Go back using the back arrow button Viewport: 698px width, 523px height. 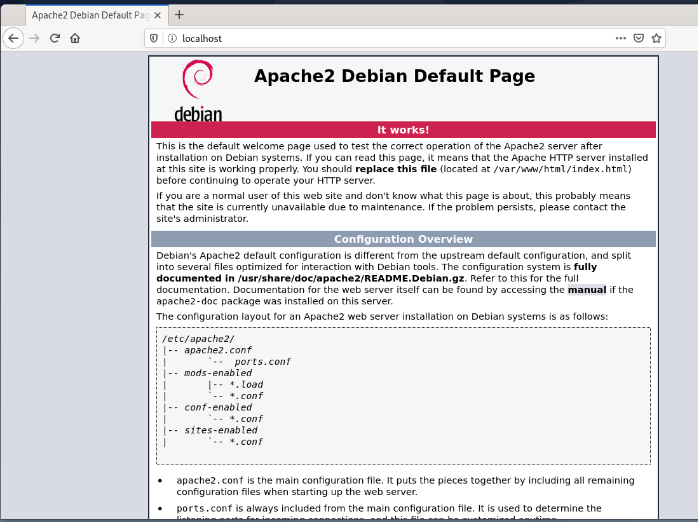click(13, 38)
